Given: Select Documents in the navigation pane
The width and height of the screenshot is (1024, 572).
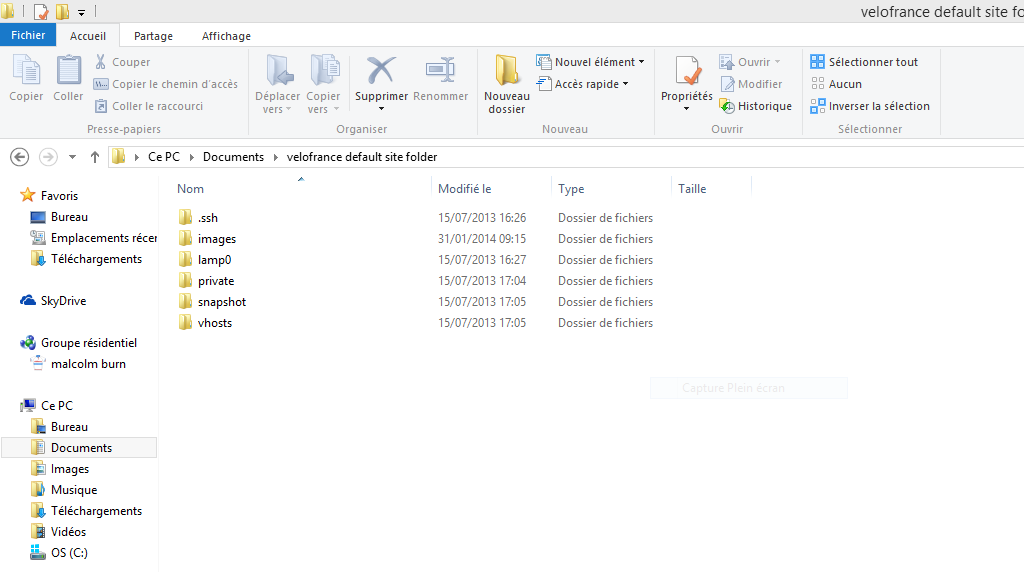Looking at the screenshot, I should 81,447.
